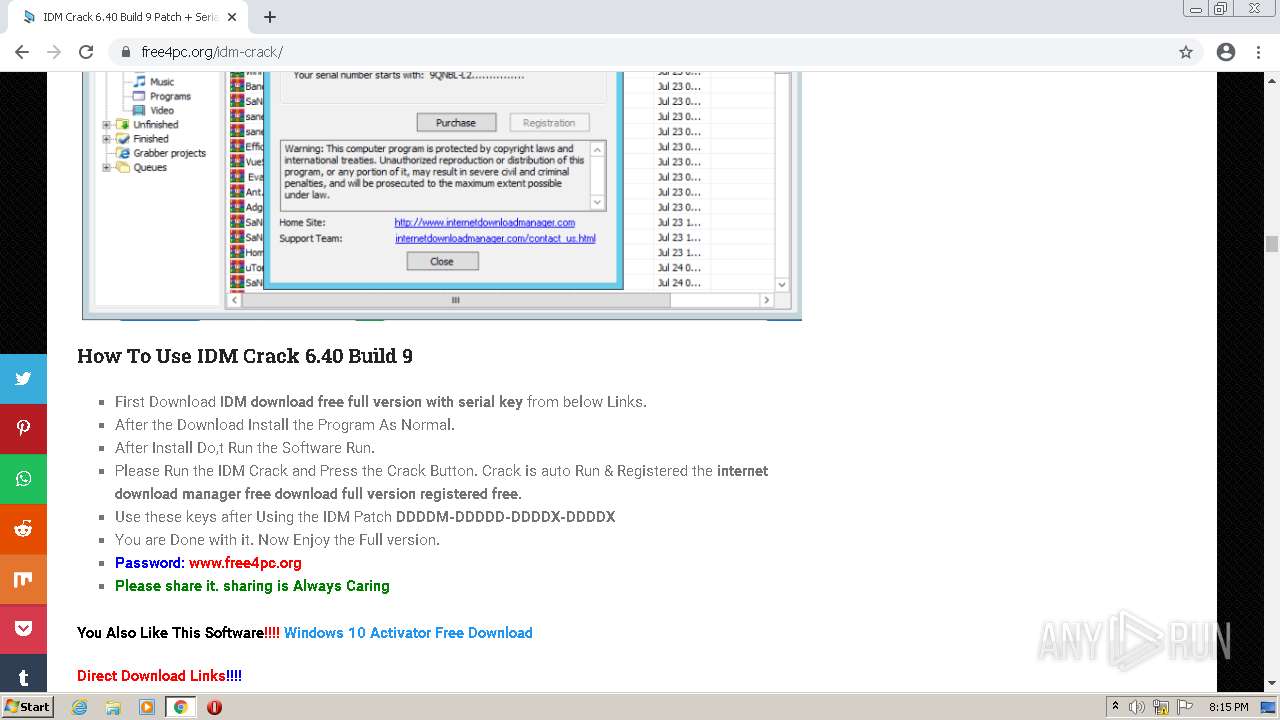Click heading How To Use IDM Crack
Screen dimensions: 1280x720
click(245, 356)
